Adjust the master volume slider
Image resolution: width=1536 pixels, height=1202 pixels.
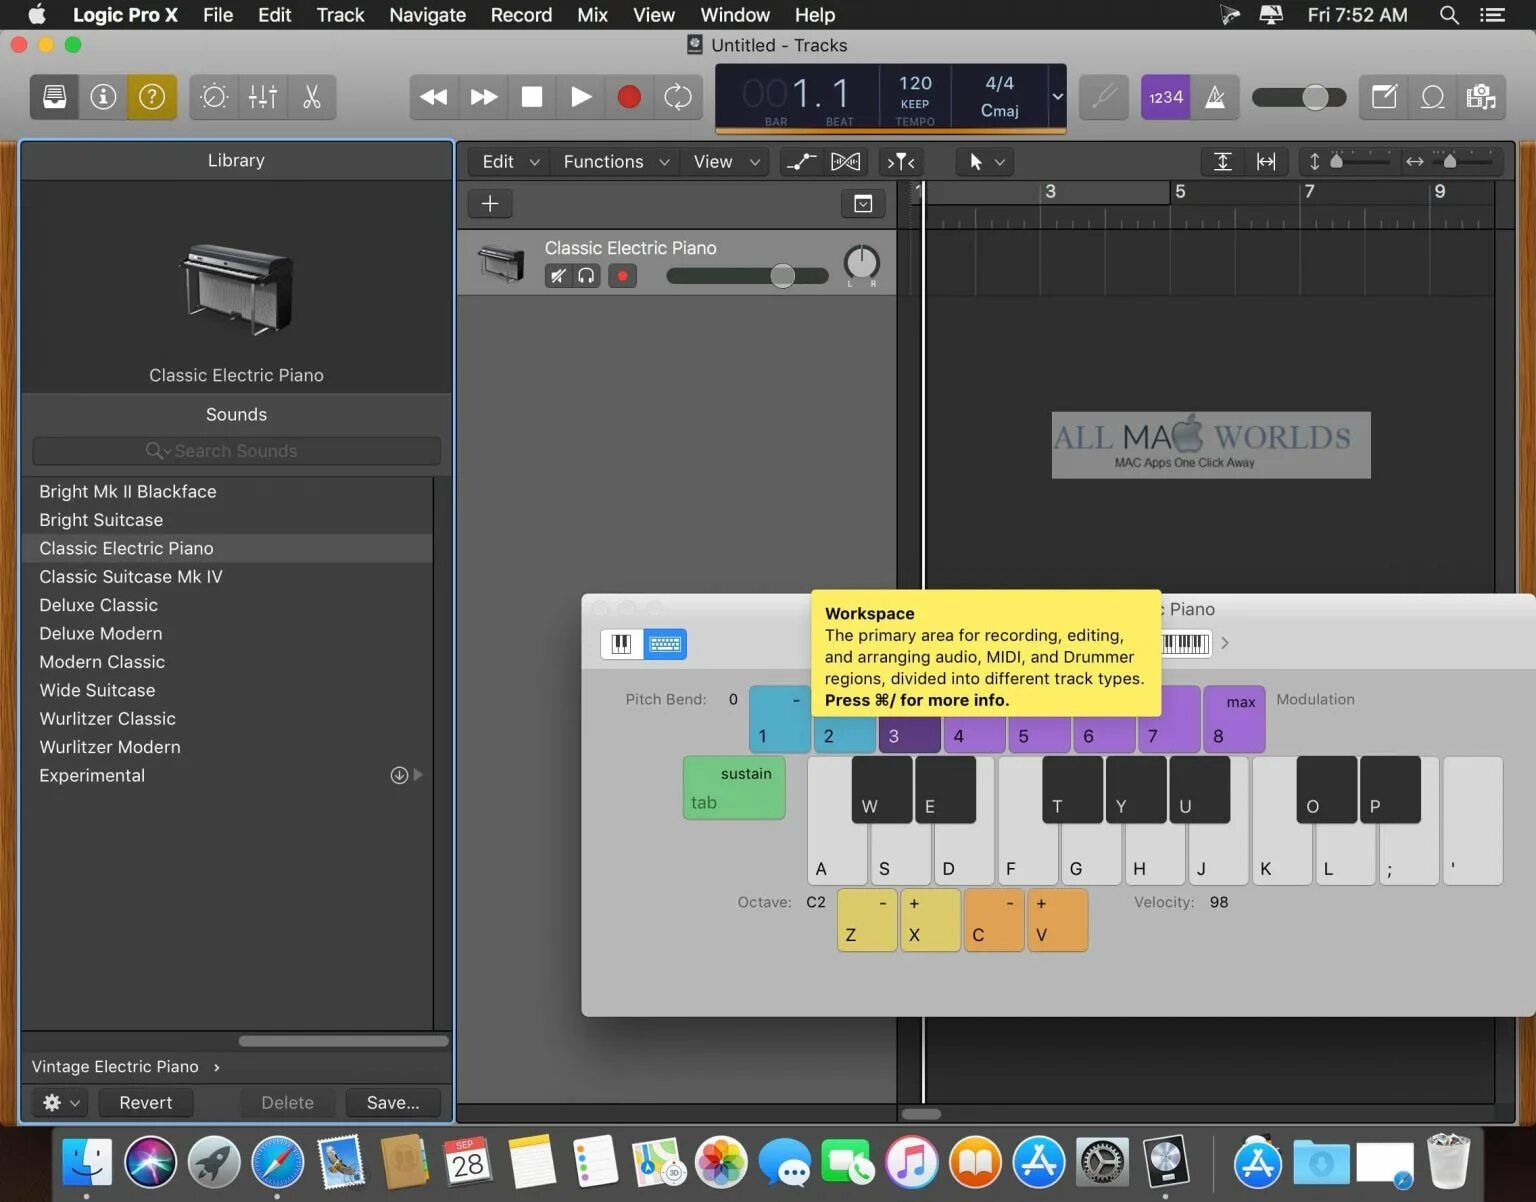(x=1299, y=97)
